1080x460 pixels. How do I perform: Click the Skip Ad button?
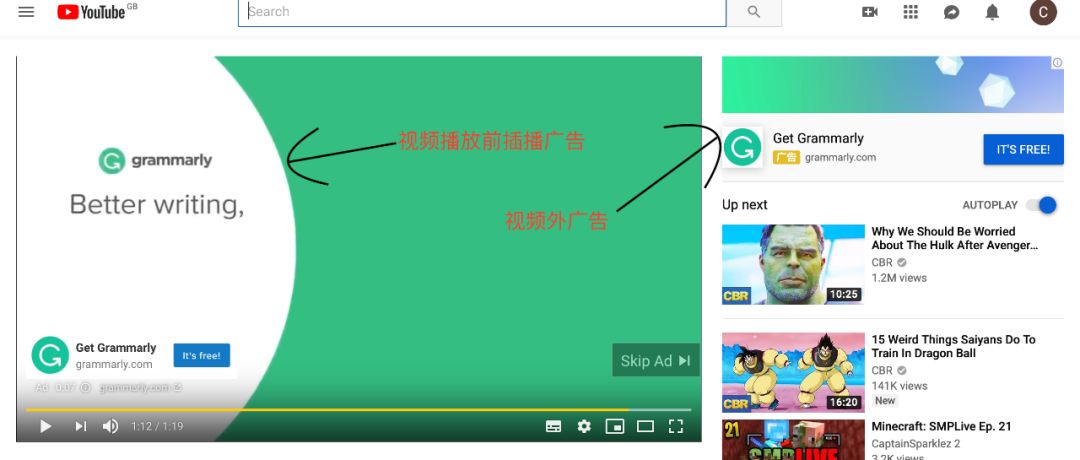click(656, 360)
